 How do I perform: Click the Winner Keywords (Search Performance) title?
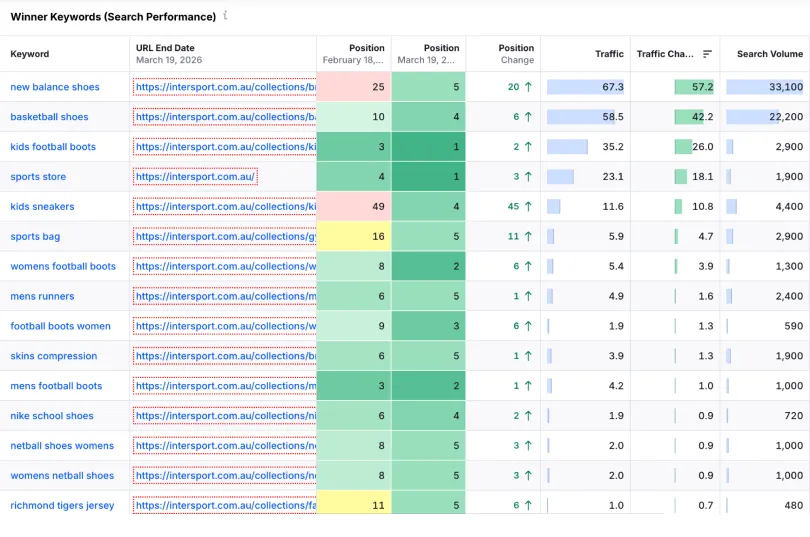(113, 17)
